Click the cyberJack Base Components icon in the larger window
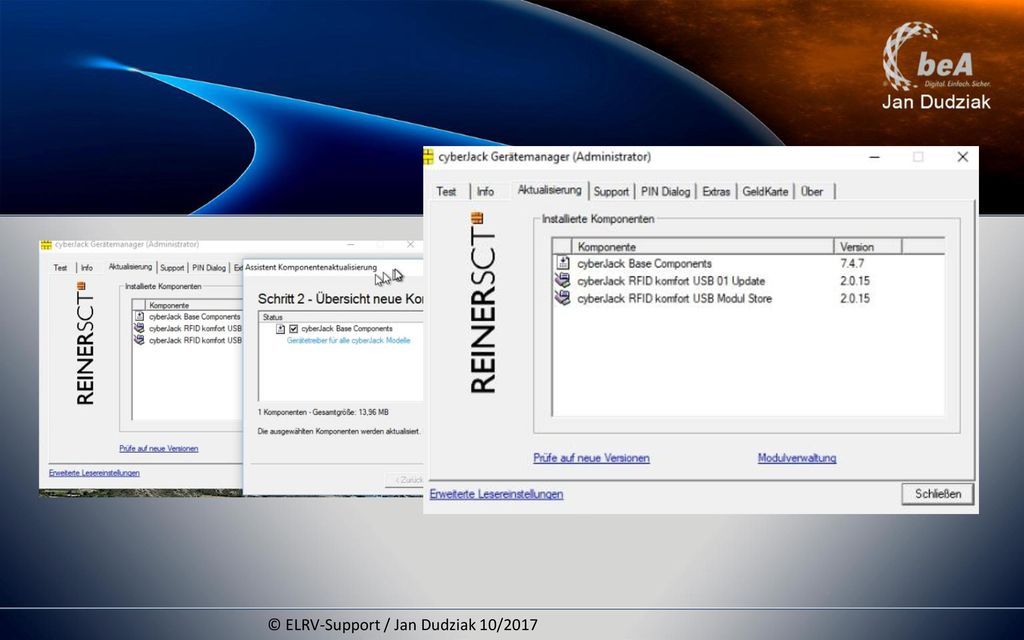This screenshot has height=640, width=1024. (x=562, y=263)
